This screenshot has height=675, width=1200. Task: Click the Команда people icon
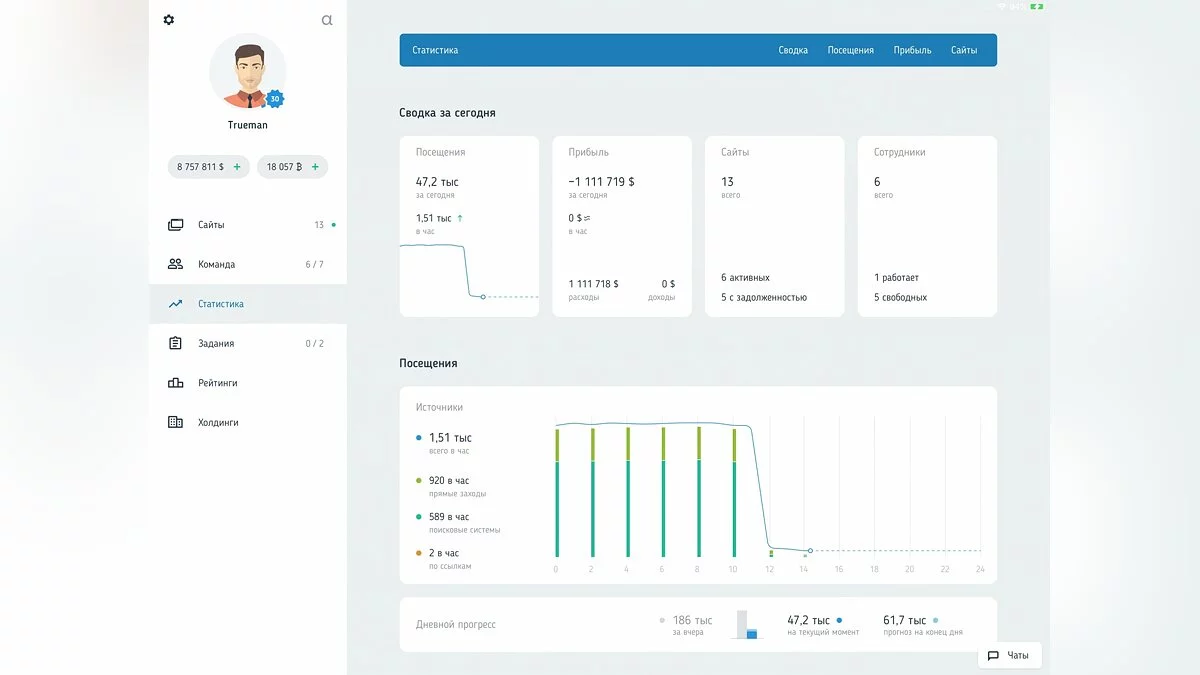pos(176,264)
